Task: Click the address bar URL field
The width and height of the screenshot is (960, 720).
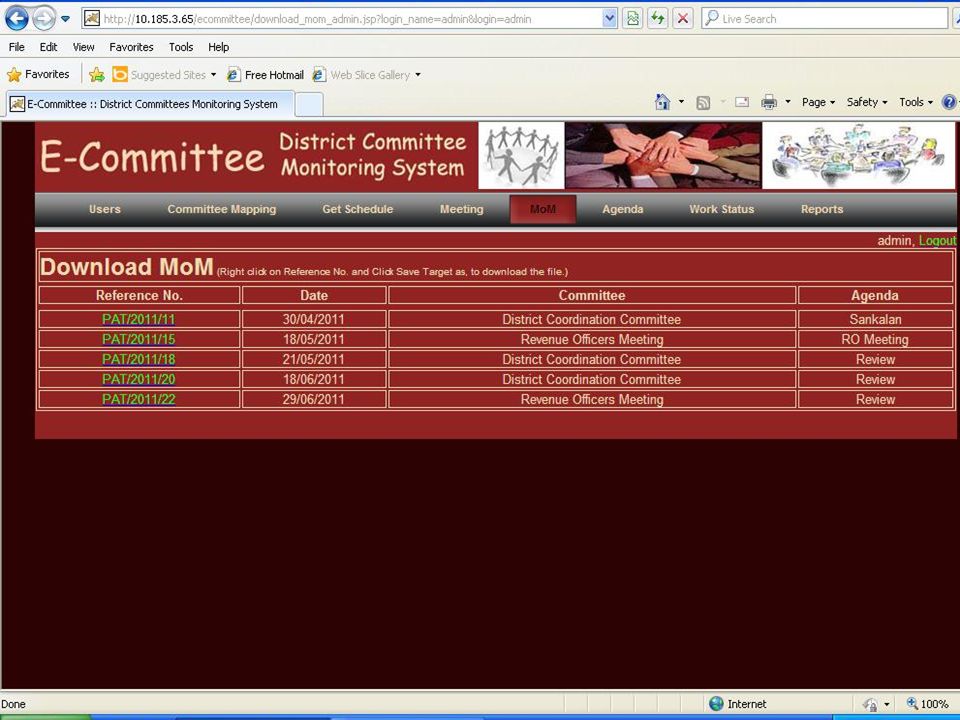Action: [350, 19]
